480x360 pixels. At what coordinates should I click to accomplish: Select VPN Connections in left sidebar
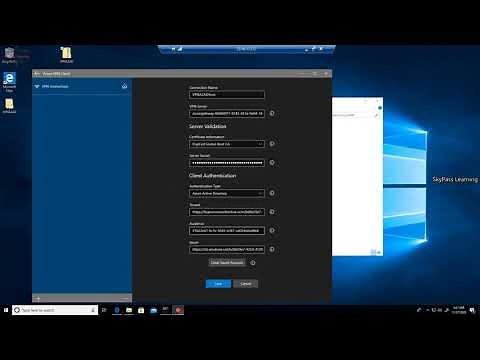55,86
